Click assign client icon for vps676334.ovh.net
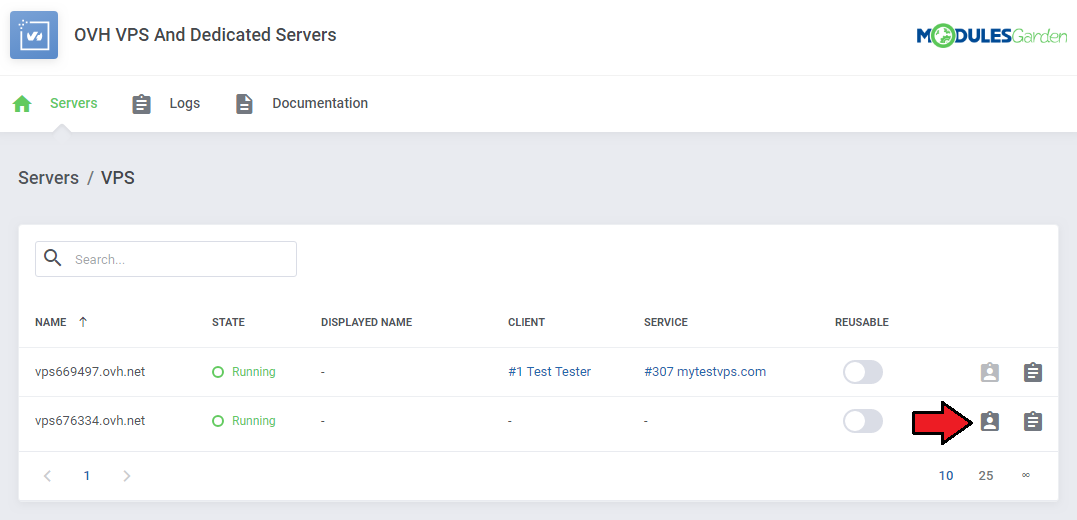Viewport: 1077px width, 520px height. pyautogui.click(x=990, y=421)
